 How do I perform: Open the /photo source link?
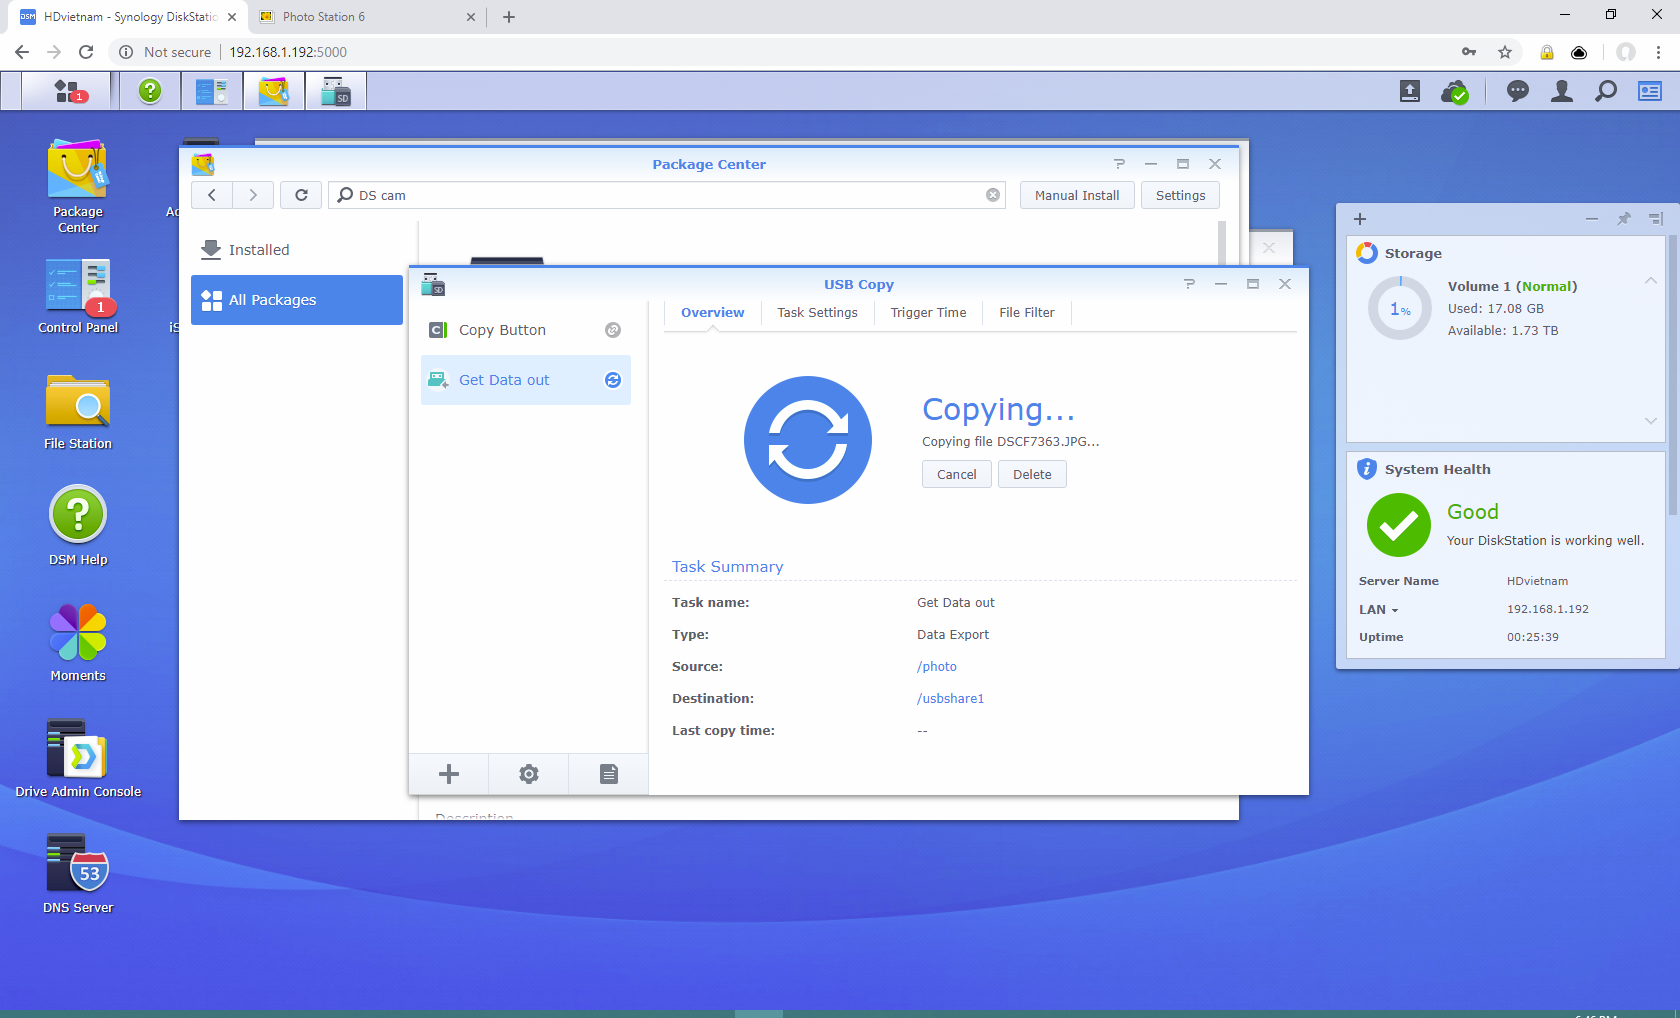pos(937,667)
